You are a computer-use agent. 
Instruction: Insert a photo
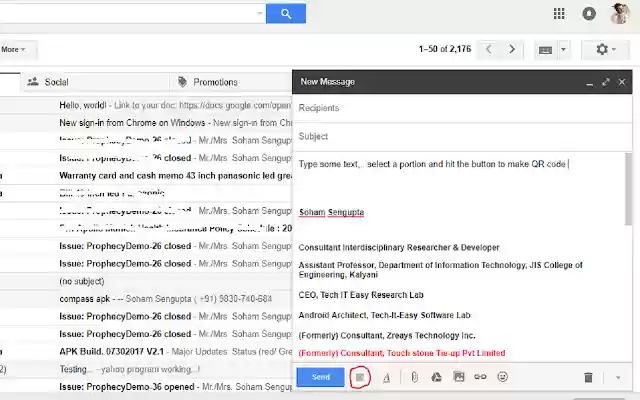click(x=459, y=377)
